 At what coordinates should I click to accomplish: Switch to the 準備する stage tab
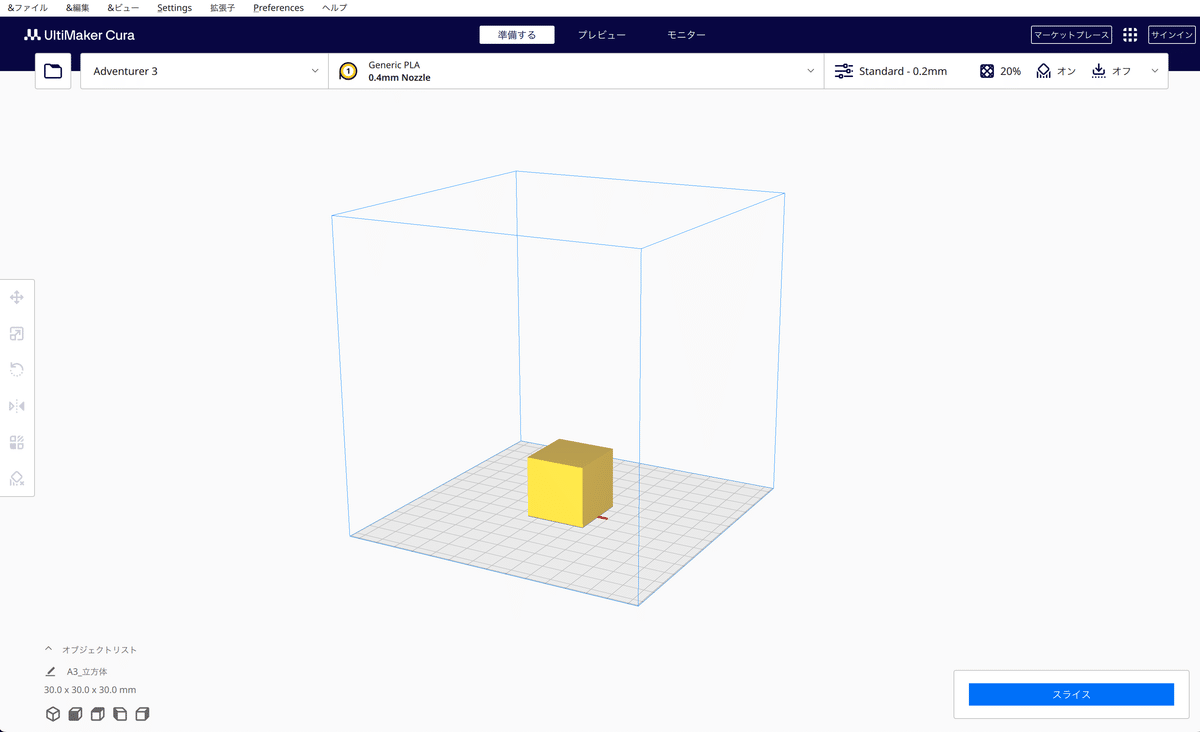[517, 35]
